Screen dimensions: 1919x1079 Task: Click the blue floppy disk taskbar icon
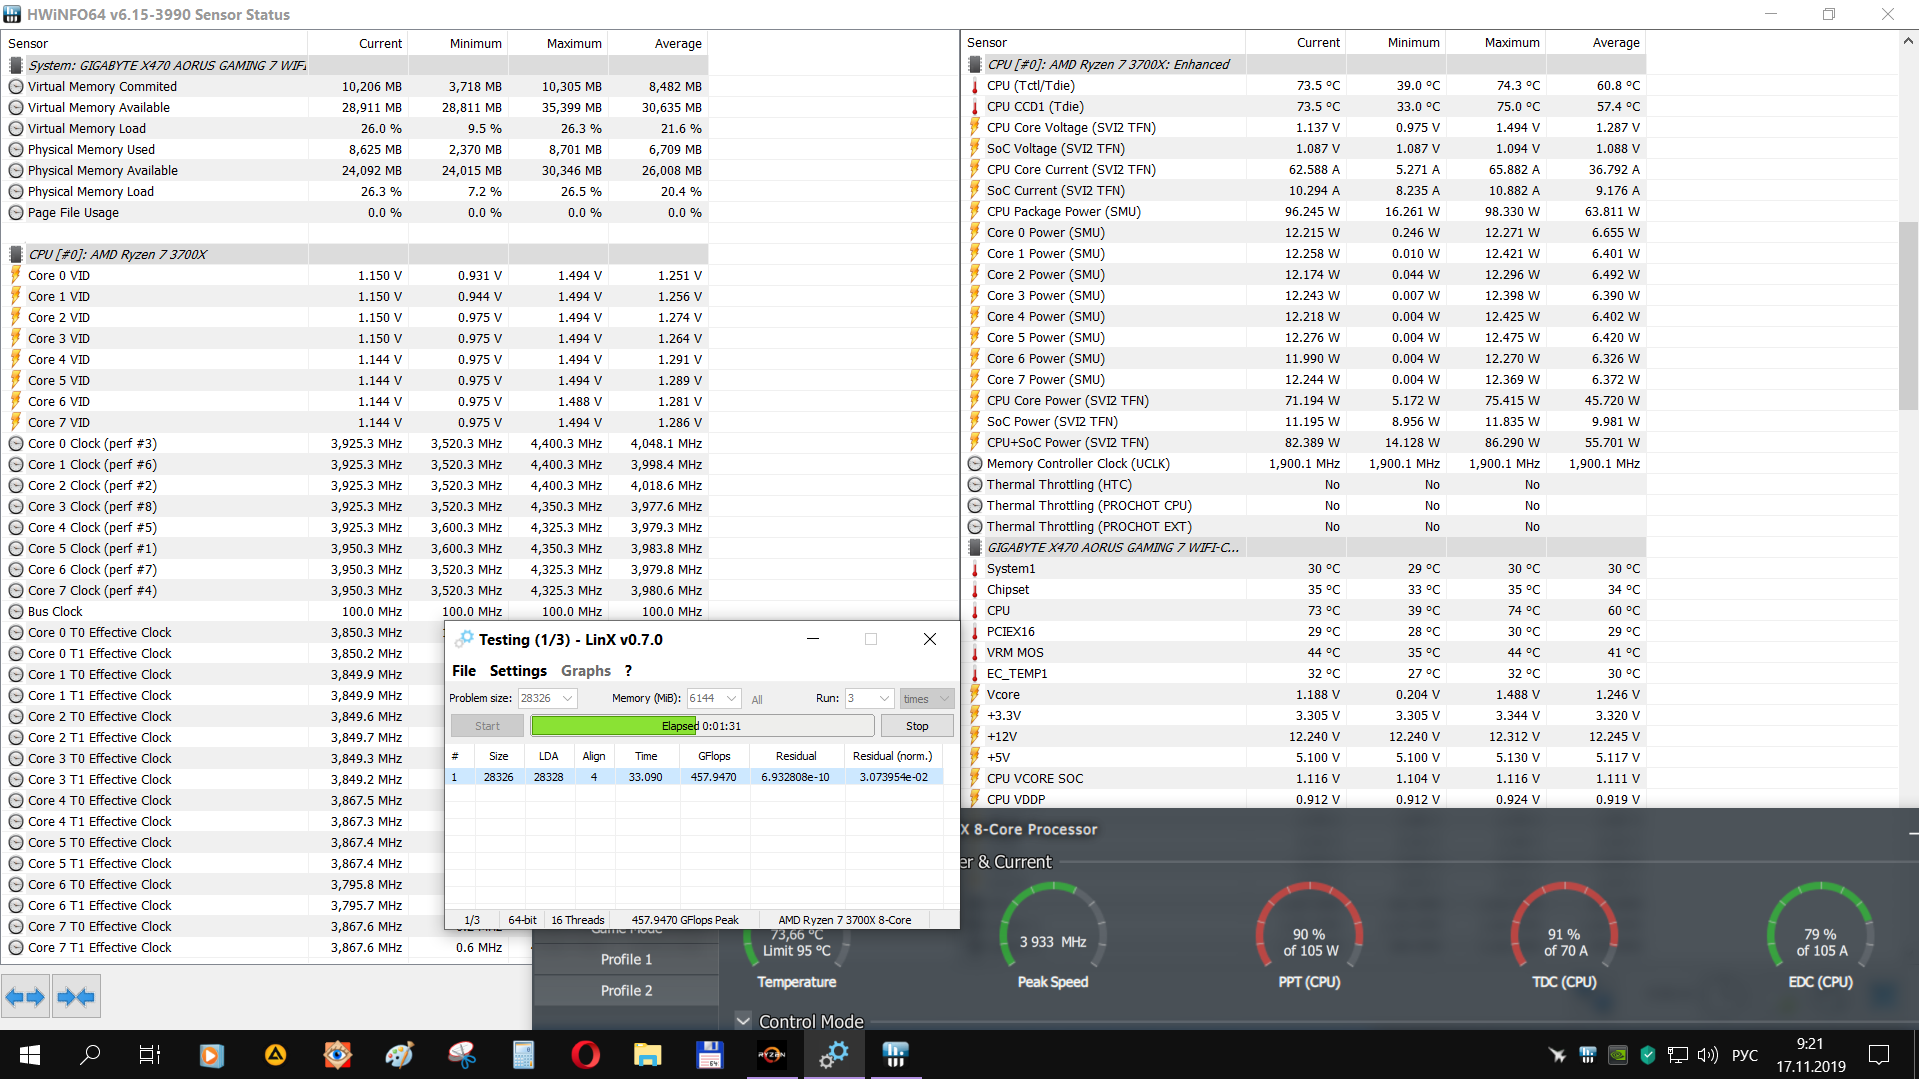pyautogui.click(x=709, y=1055)
